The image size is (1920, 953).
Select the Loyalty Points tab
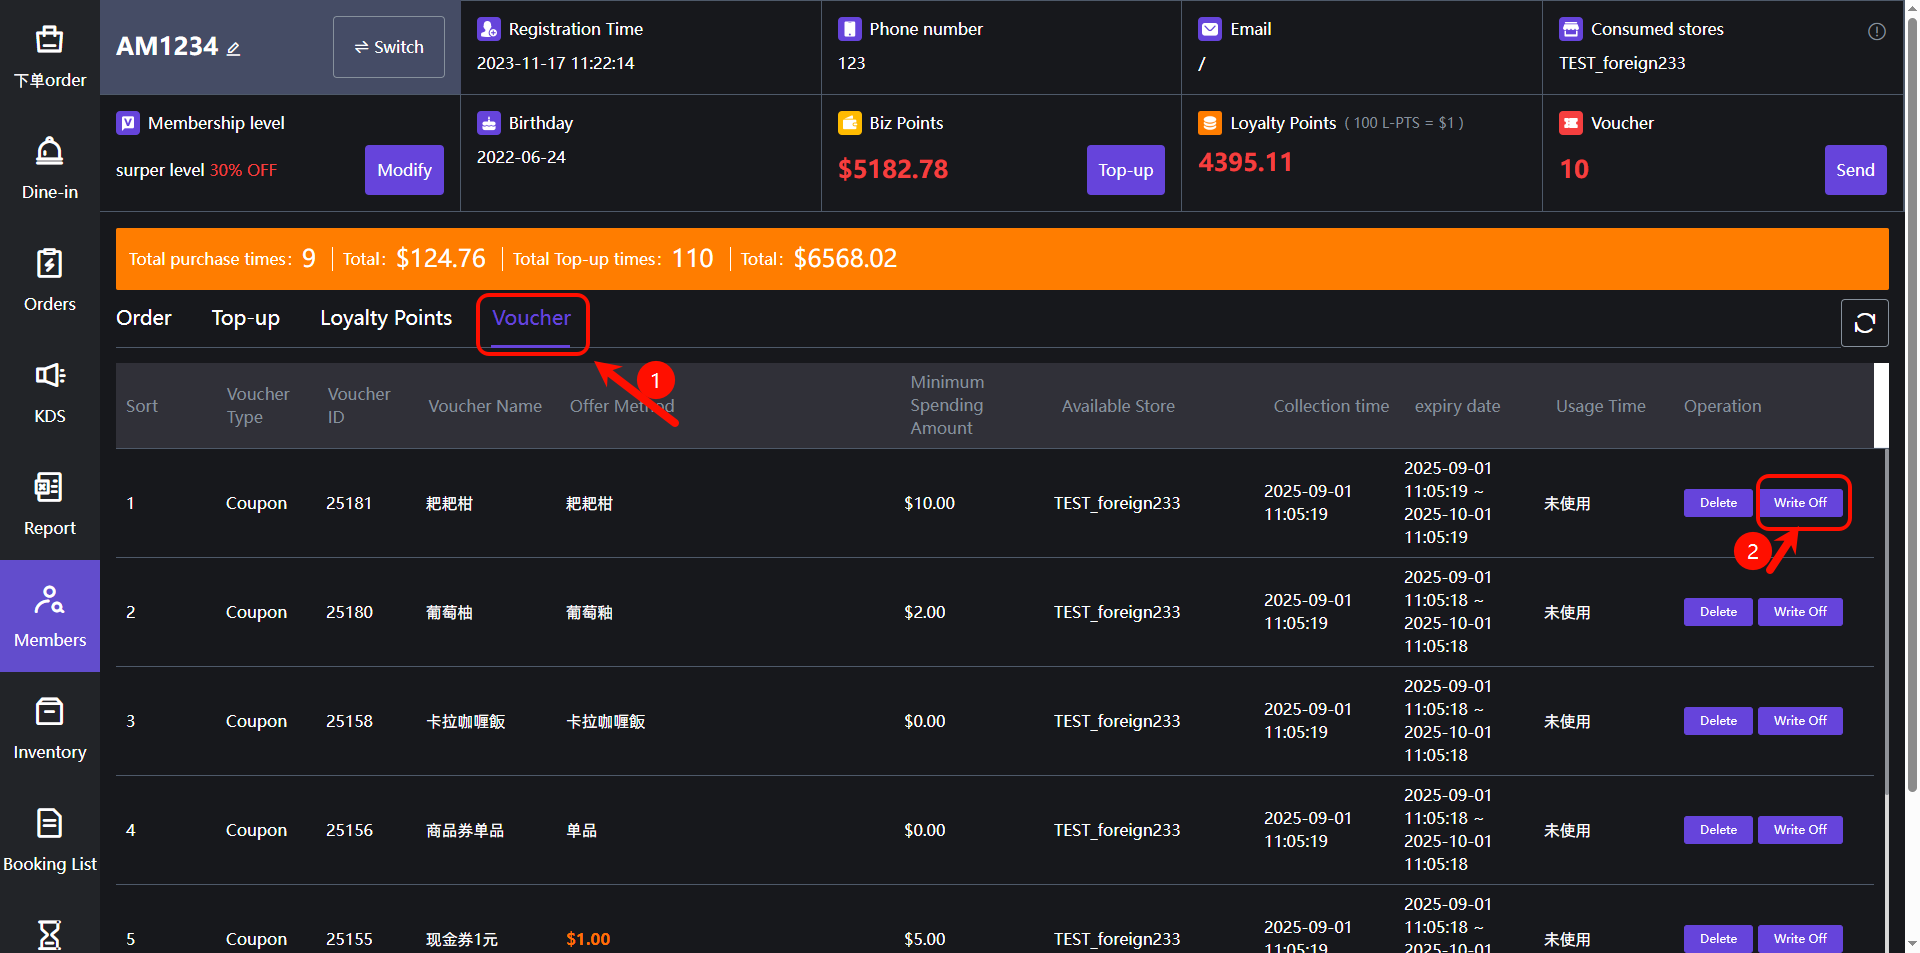(386, 318)
